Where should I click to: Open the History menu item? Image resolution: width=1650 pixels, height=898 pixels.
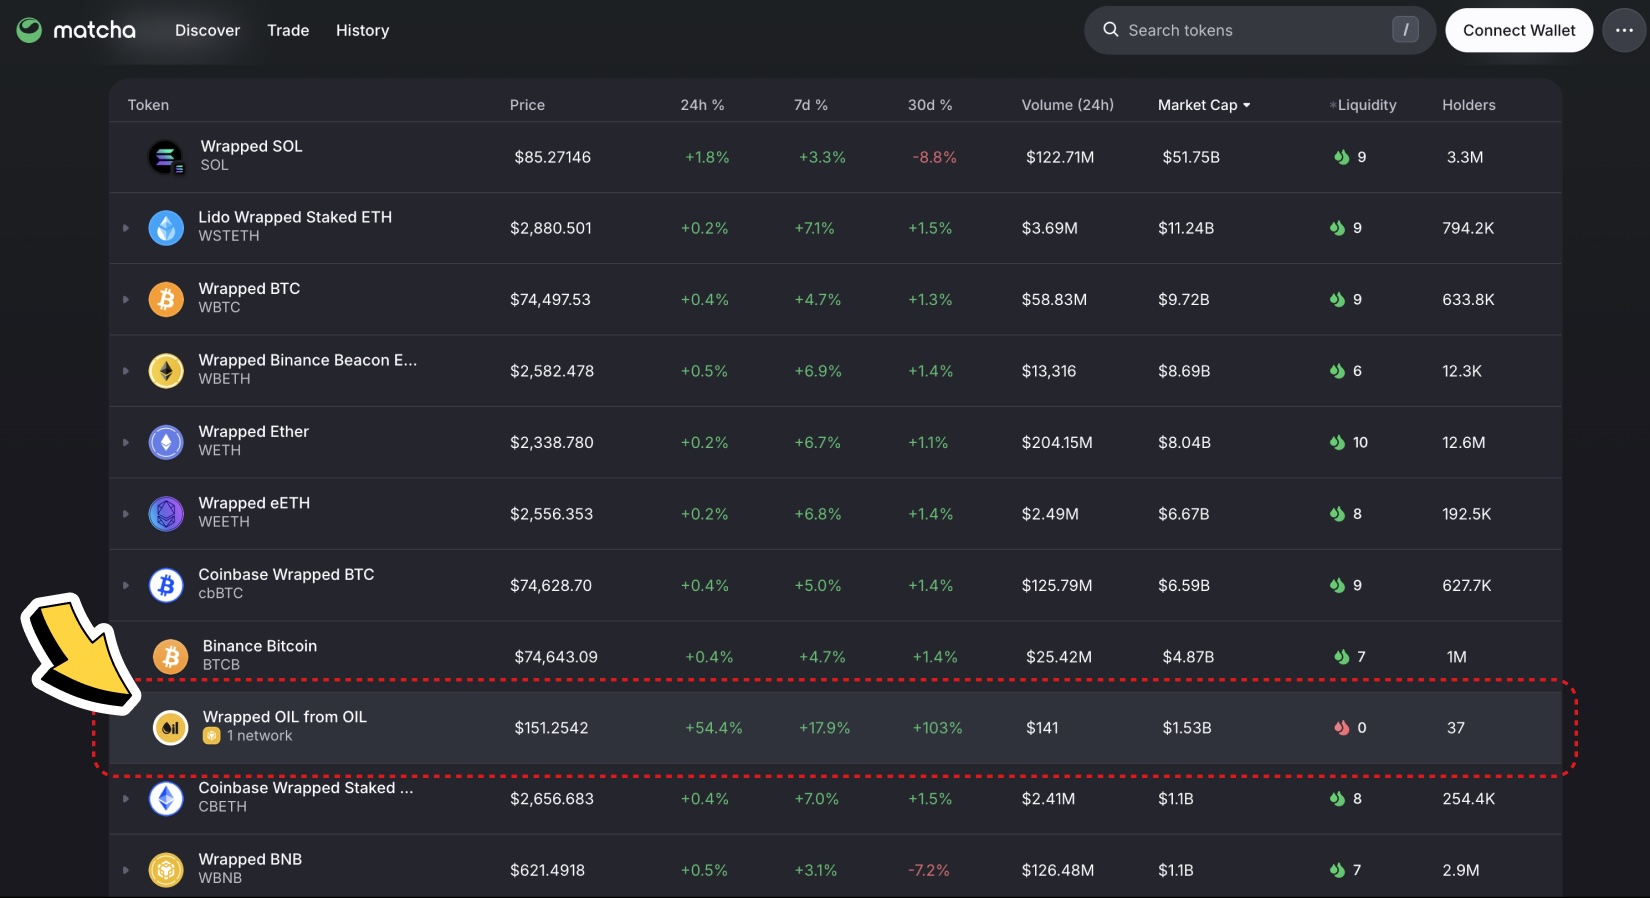point(362,30)
